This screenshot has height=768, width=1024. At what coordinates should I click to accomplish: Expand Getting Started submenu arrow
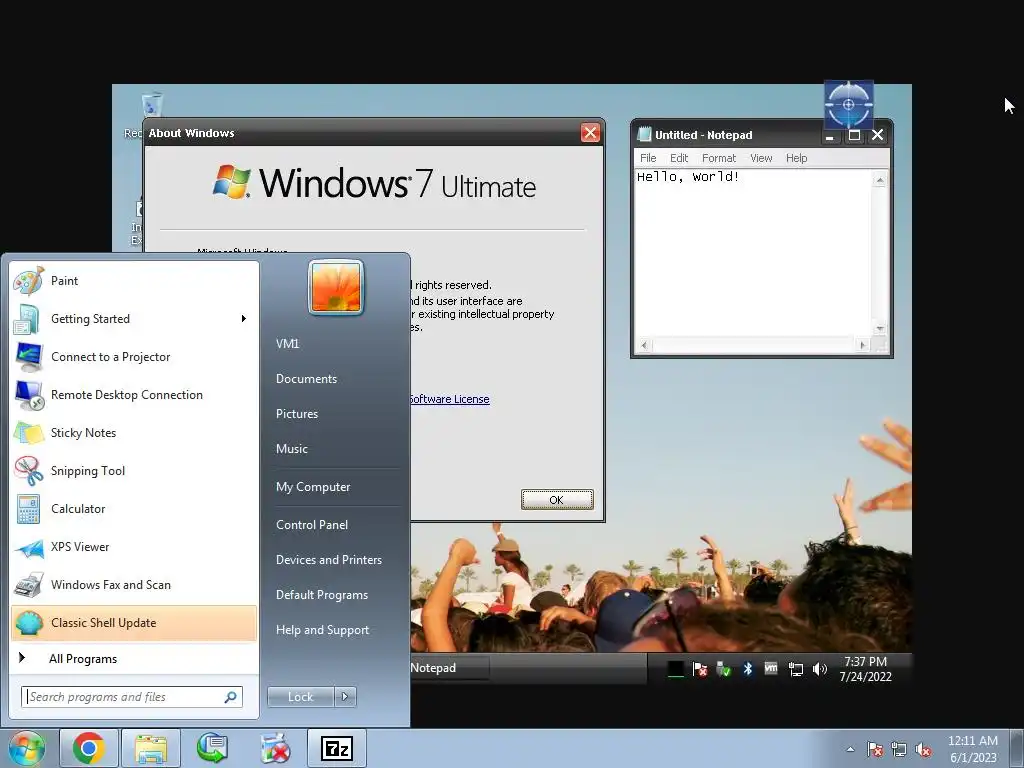[x=244, y=319]
